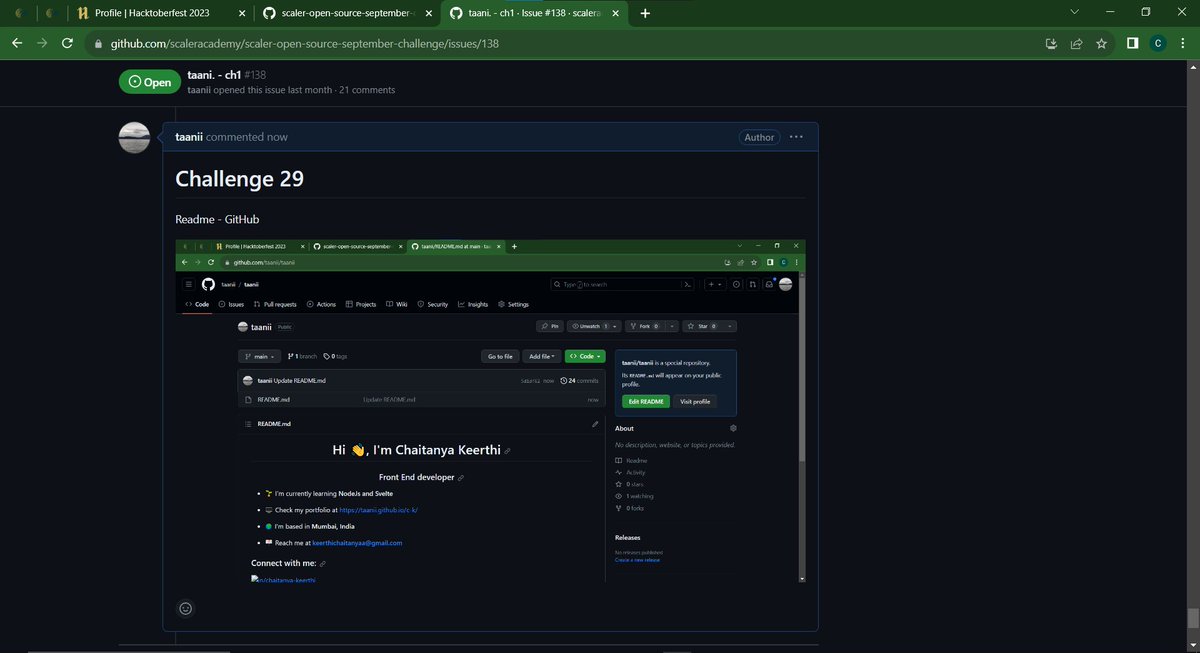Click the Readme - GitHub text
The width and height of the screenshot is (1200, 653).
[x=217, y=219]
